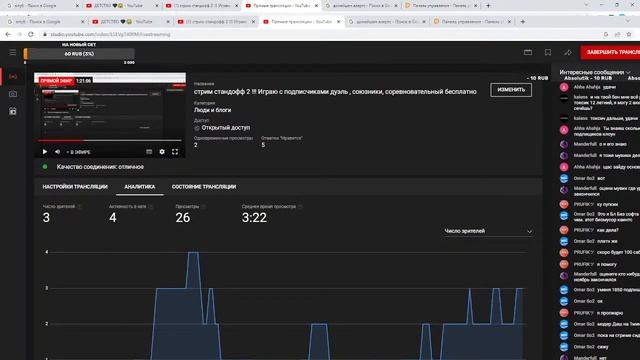Click the Google Translate icon in address bar
Screen dimensions: 640x360
click(606, 35)
